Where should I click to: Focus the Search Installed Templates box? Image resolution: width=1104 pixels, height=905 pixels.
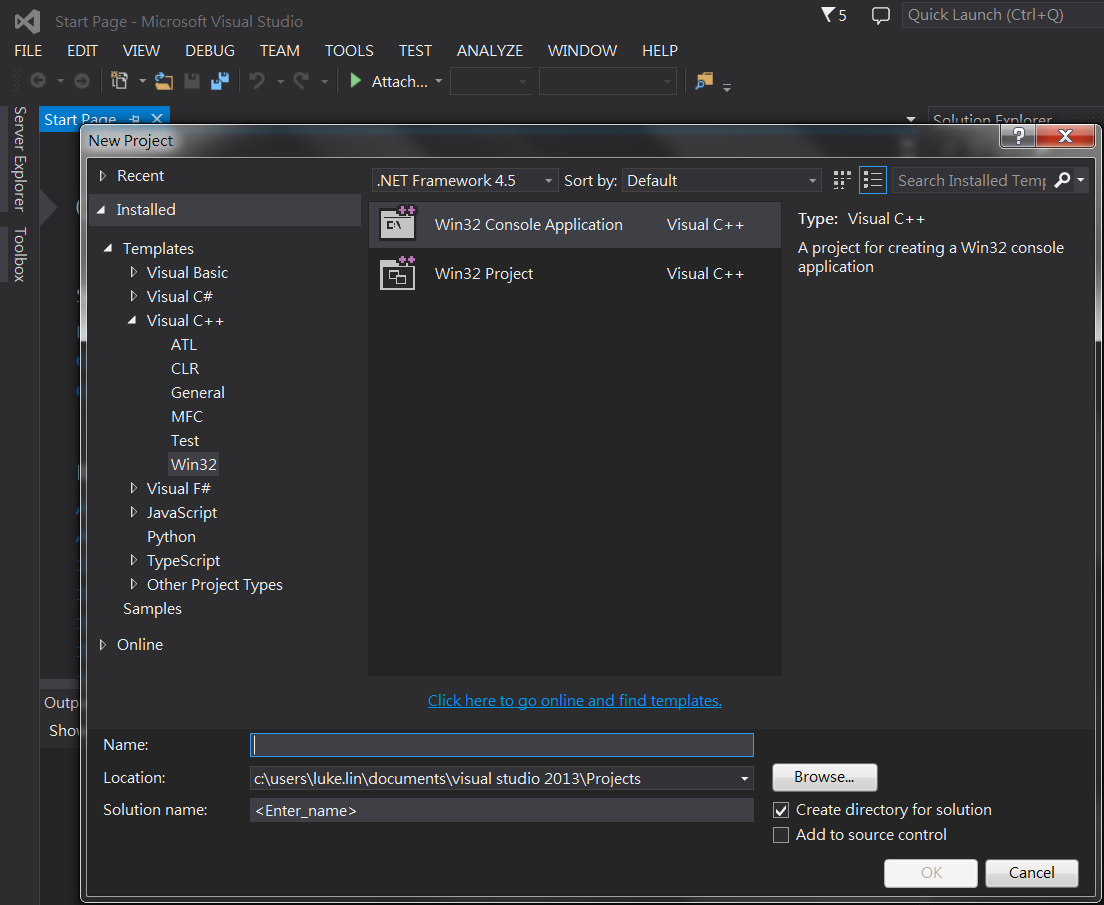[972, 180]
